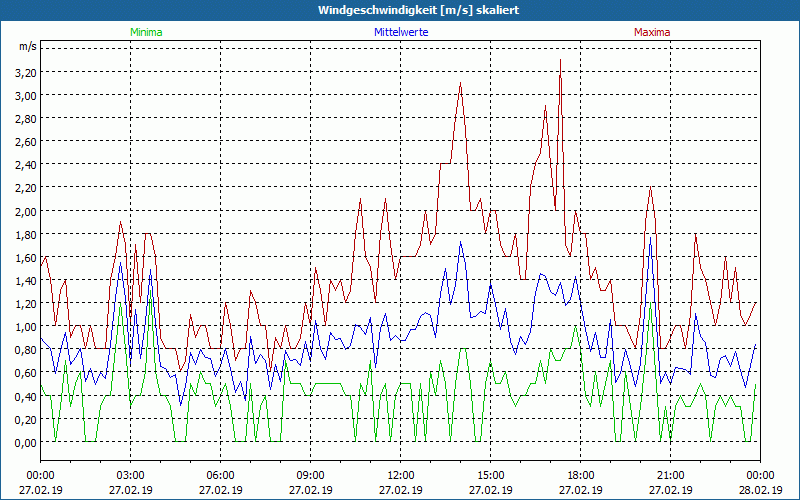Click the 2,60 y-axis value
Screen dimensions: 800x500
coord(26,141)
